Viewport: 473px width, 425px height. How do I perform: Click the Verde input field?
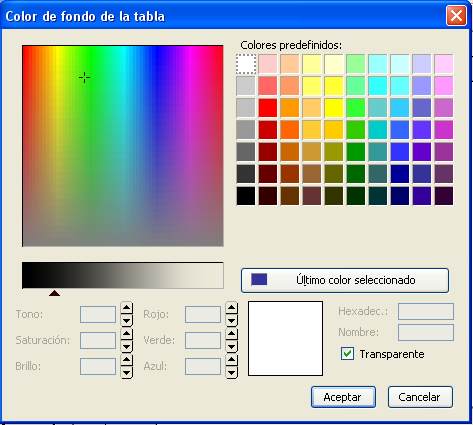point(203,340)
